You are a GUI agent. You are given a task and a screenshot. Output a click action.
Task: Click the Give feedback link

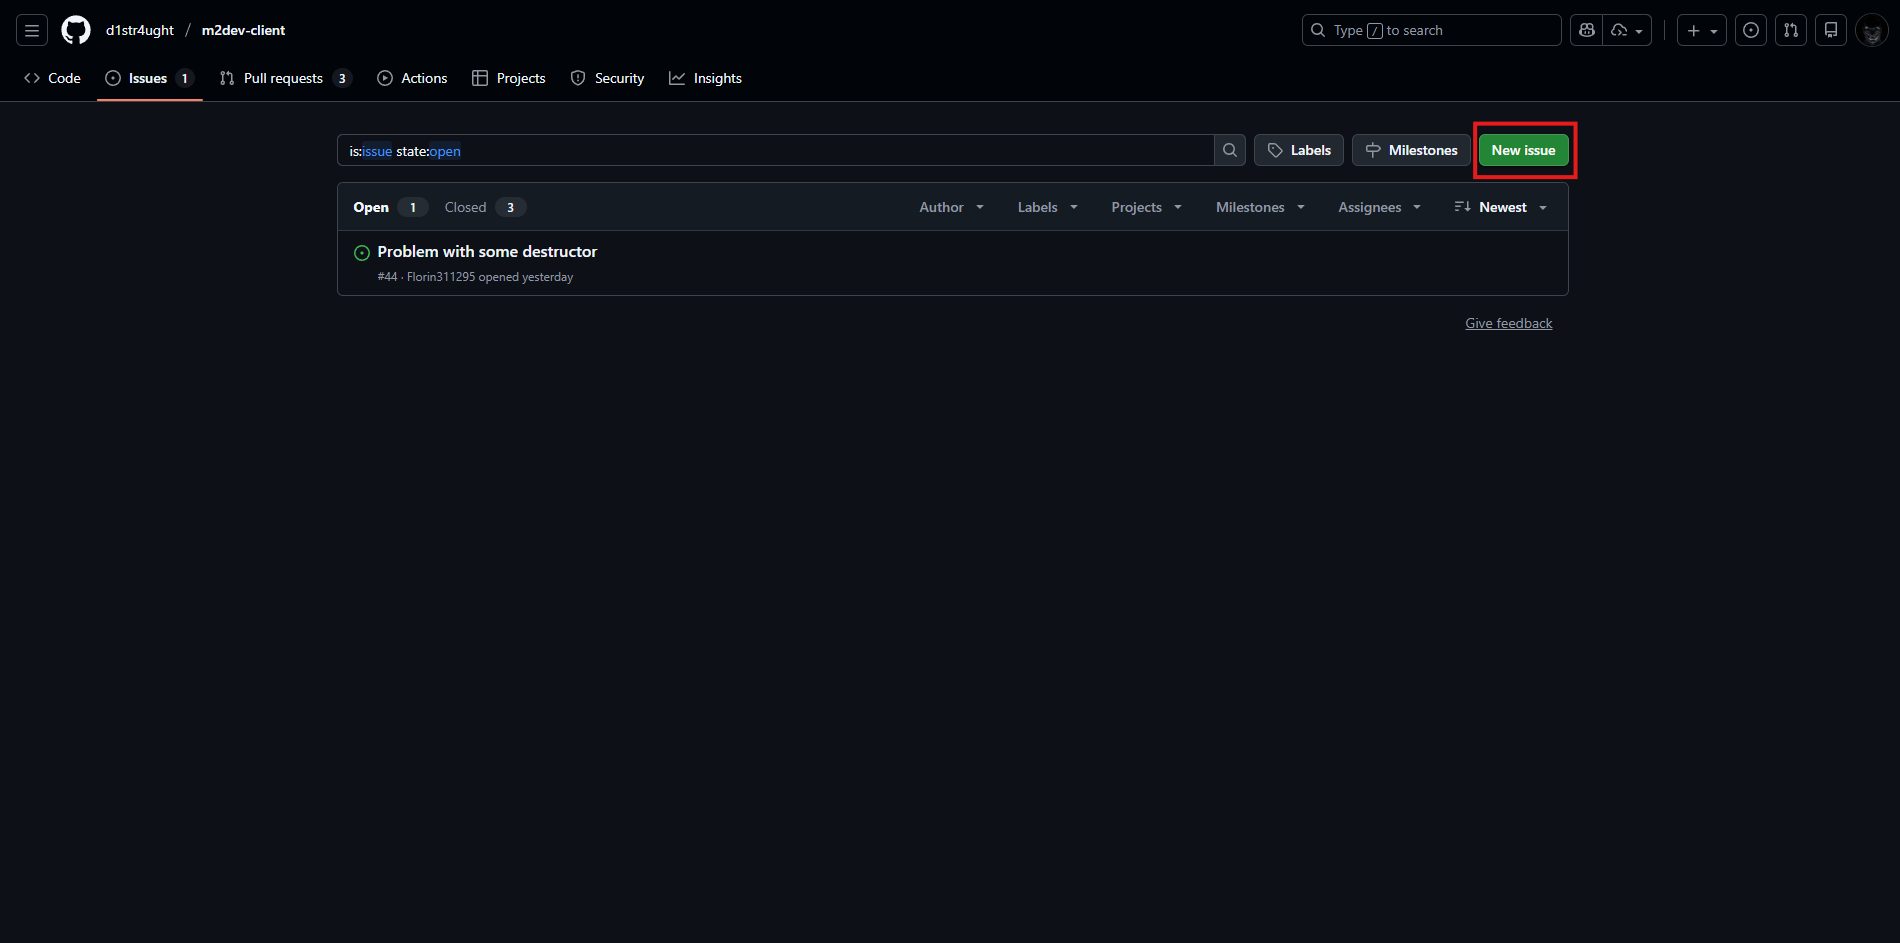tap(1508, 324)
